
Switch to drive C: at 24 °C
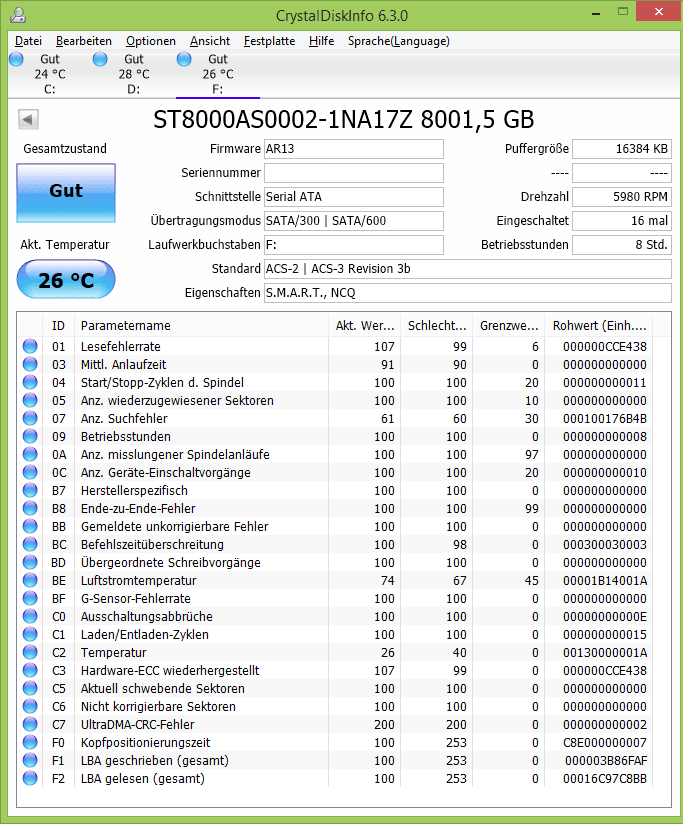point(50,74)
